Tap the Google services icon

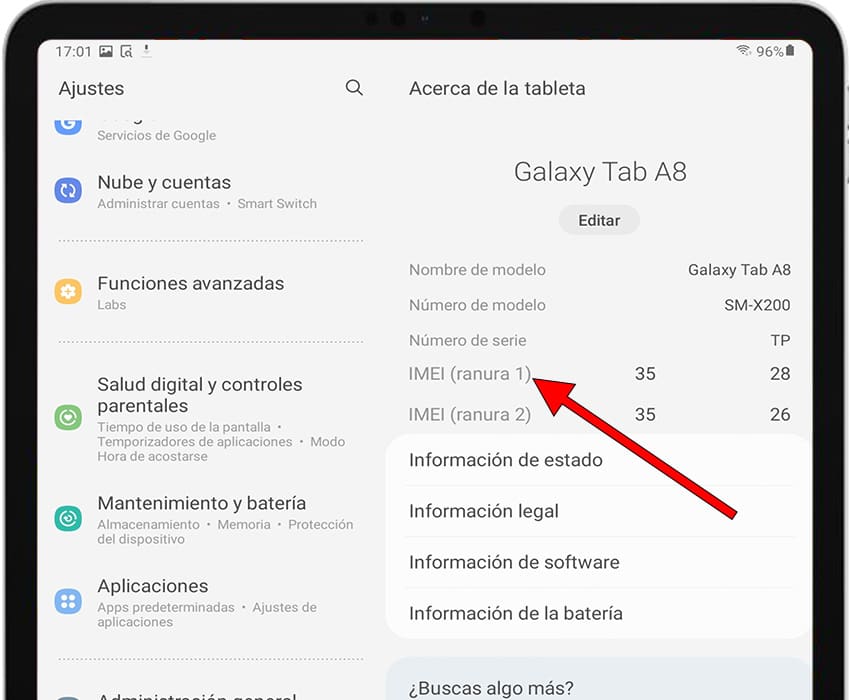click(x=68, y=126)
